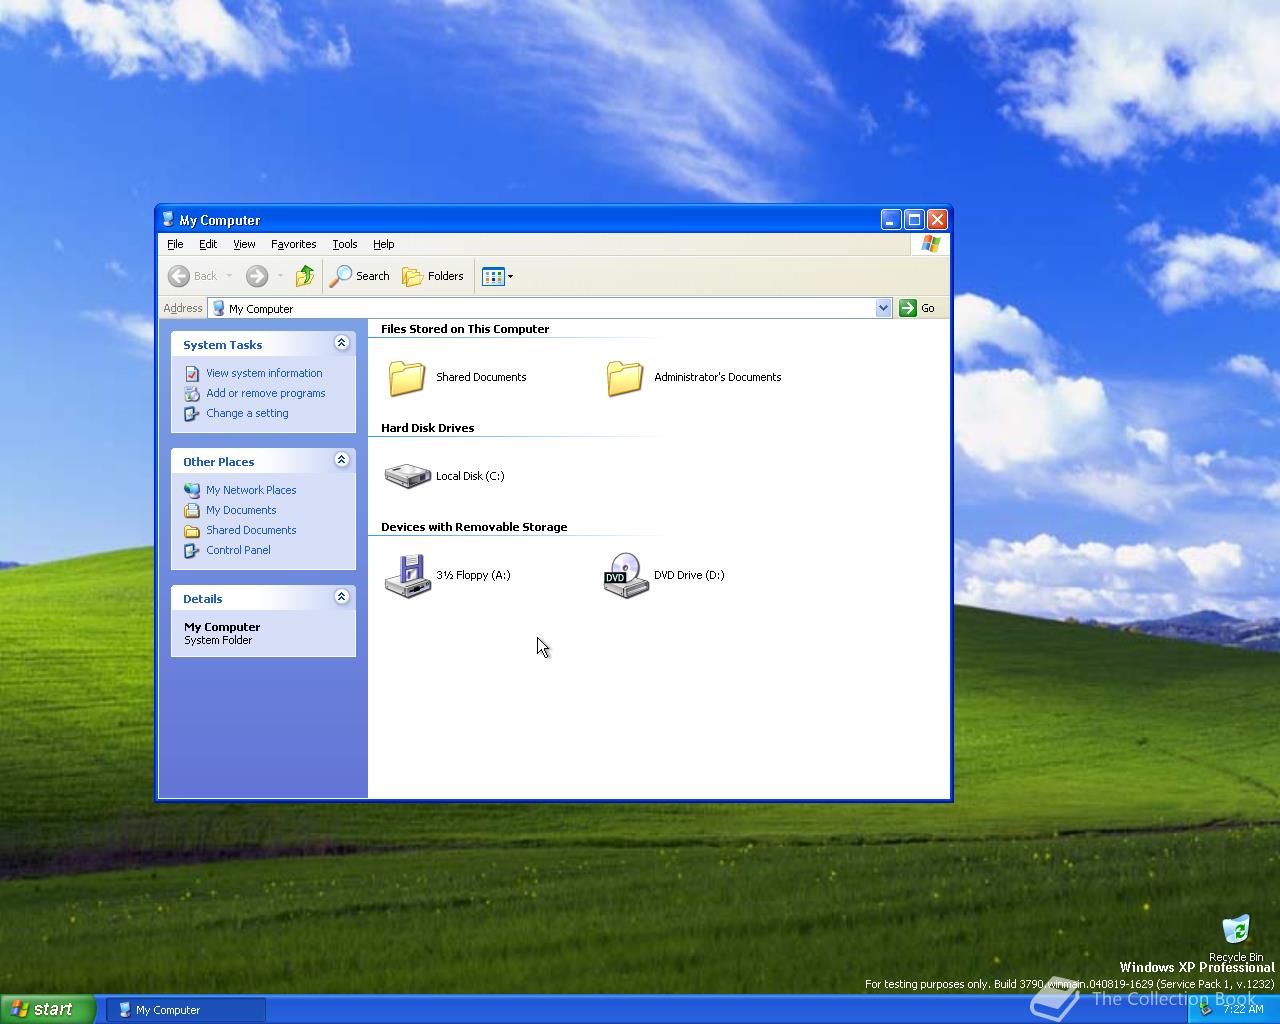1280x1024 pixels.
Task: Open the Favorites menu
Action: click(293, 244)
